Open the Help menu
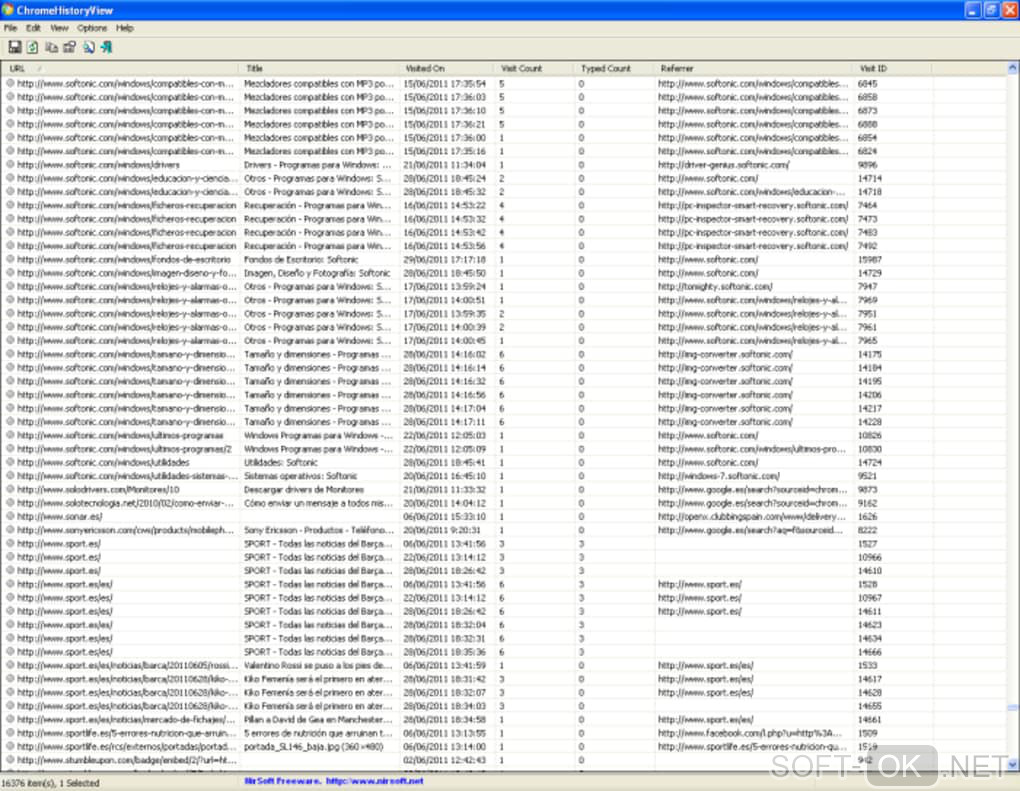This screenshot has height=791, width=1020. point(125,28)
